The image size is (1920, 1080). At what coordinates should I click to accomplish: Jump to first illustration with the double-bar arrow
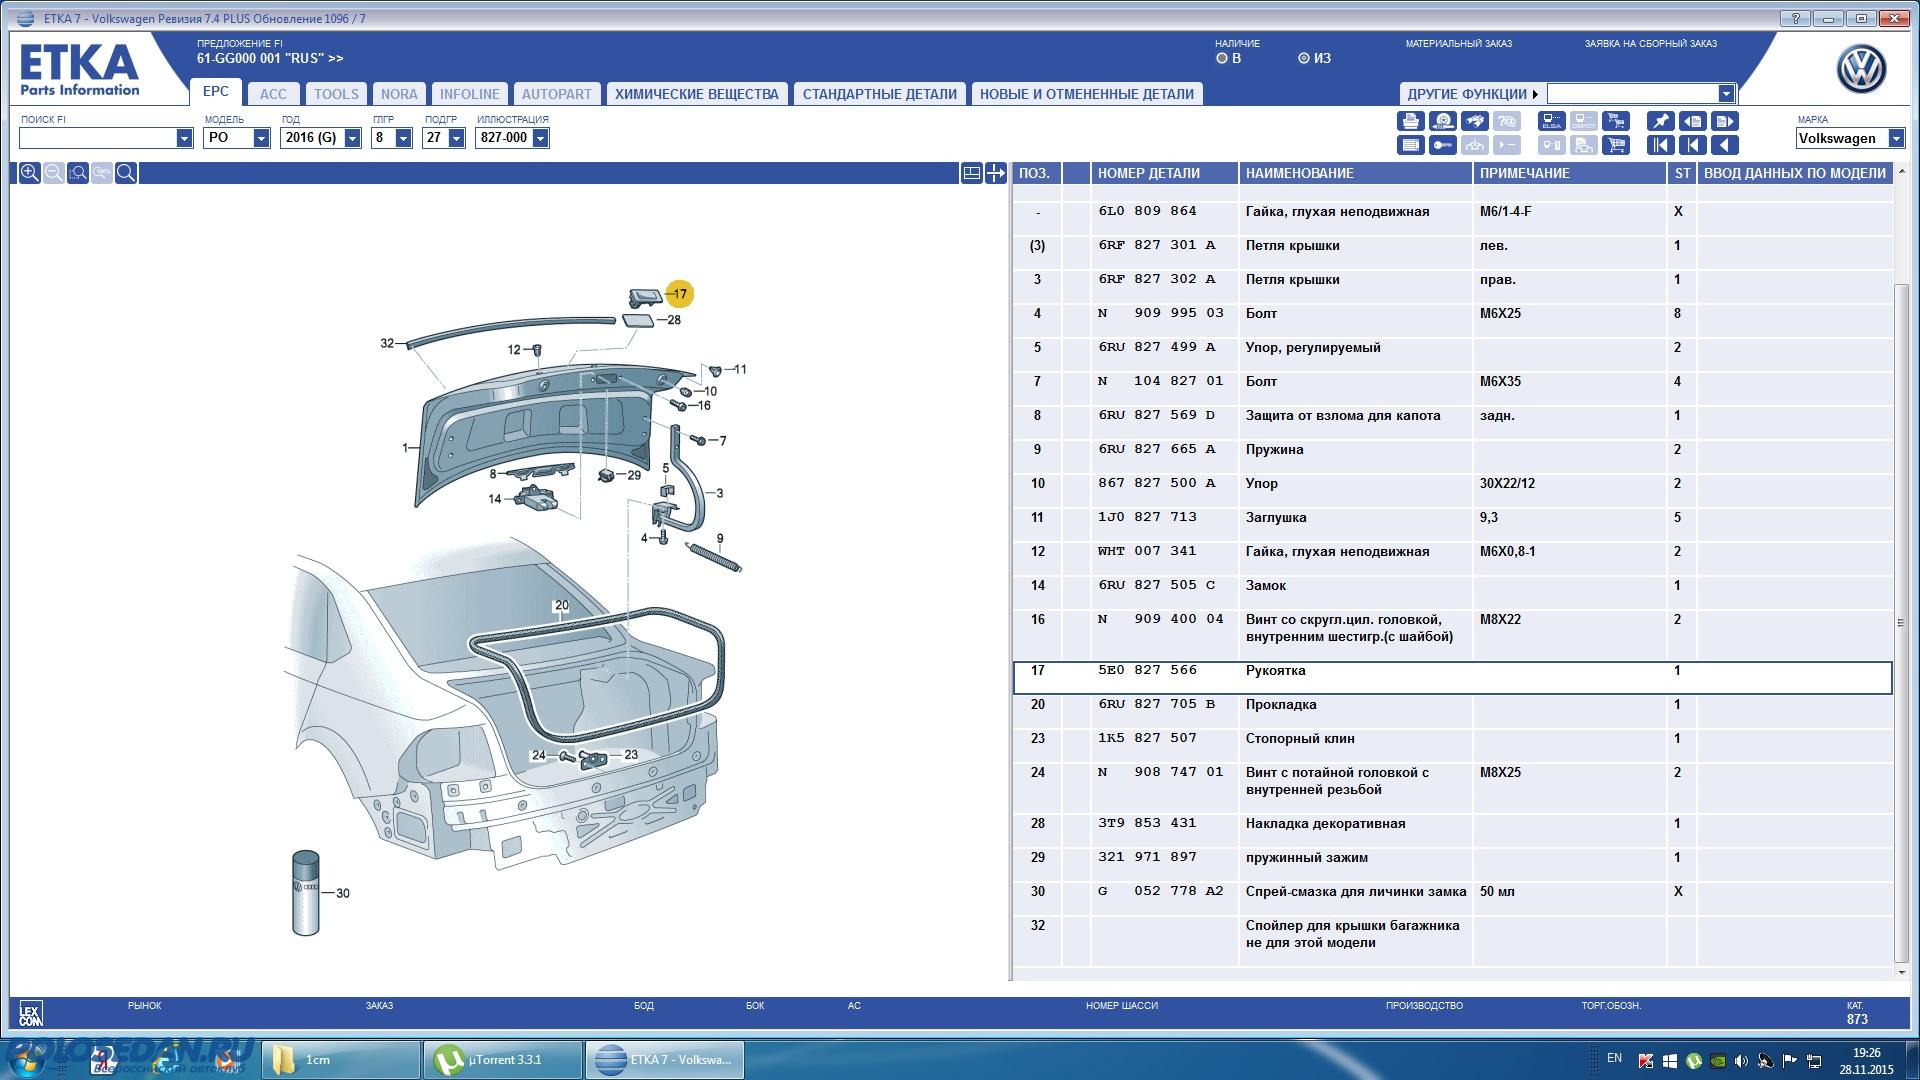[x=1660, y=145]
